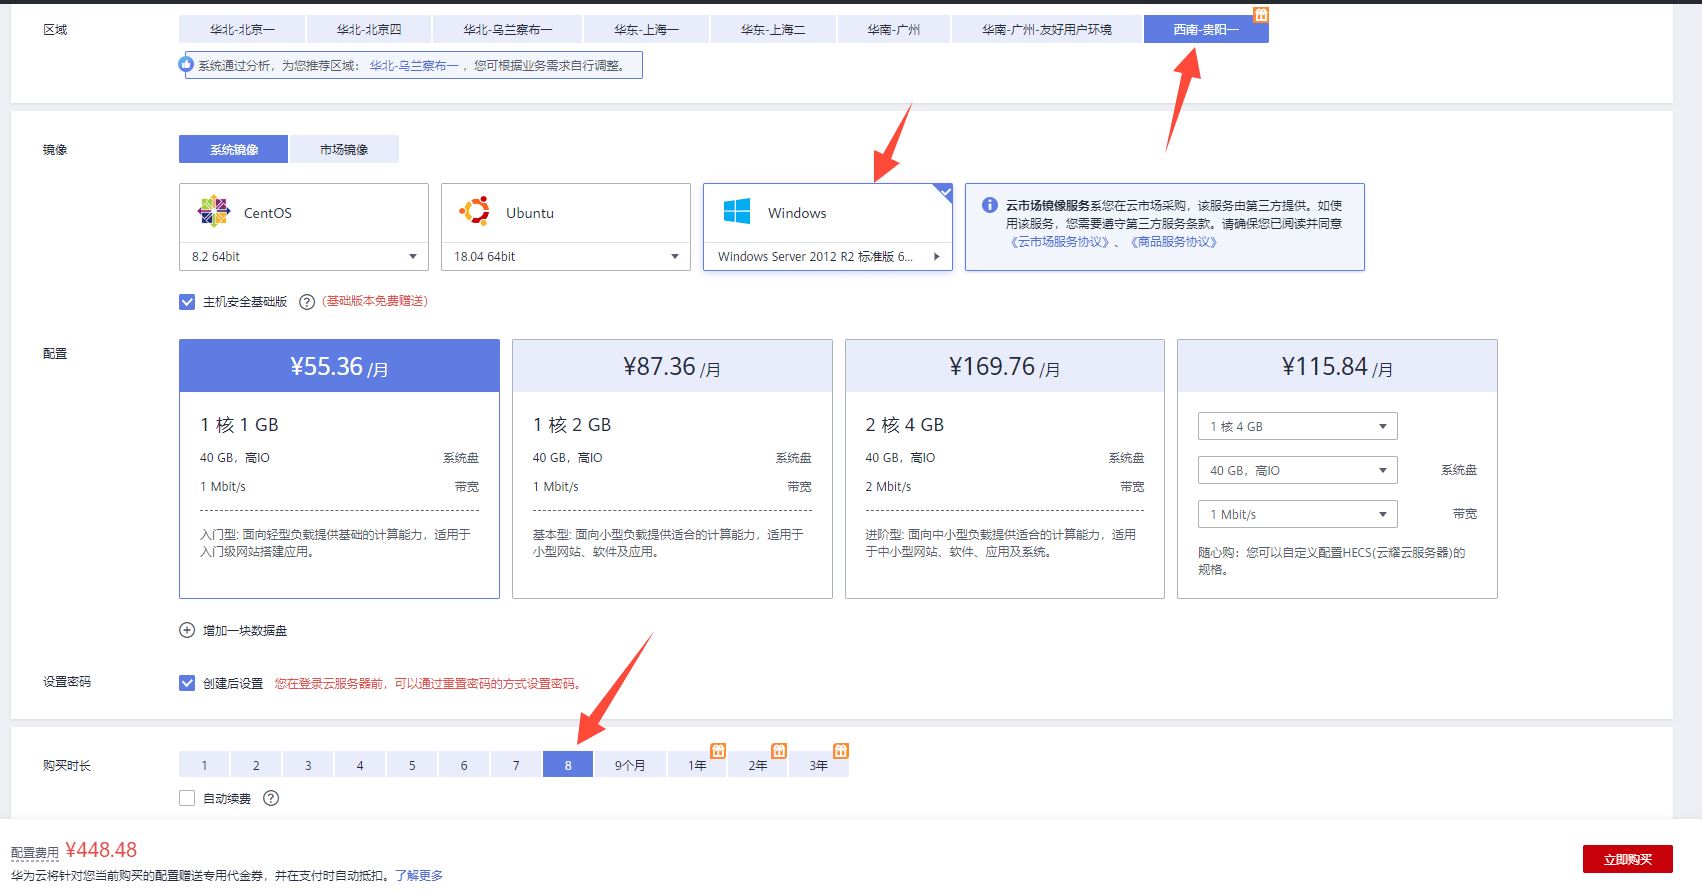The height and width of the screenshot is (892, 1702).
Task: Open the CentOS 8.2 64bit version dropdown
Action: (304, 257)
